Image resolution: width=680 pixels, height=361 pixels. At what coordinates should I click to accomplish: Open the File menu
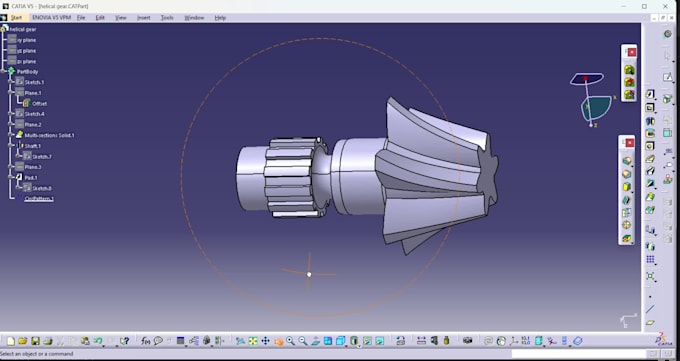pyautogui.click(x=81, y=18)
